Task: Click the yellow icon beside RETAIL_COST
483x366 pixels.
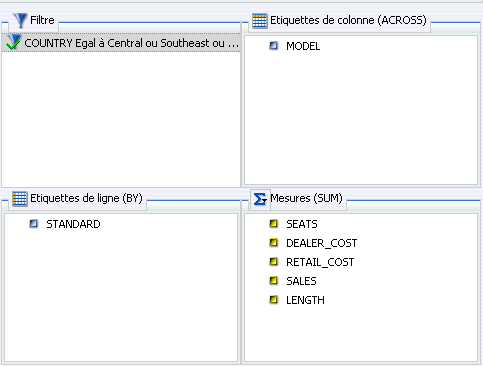Action: pos(273,262)
